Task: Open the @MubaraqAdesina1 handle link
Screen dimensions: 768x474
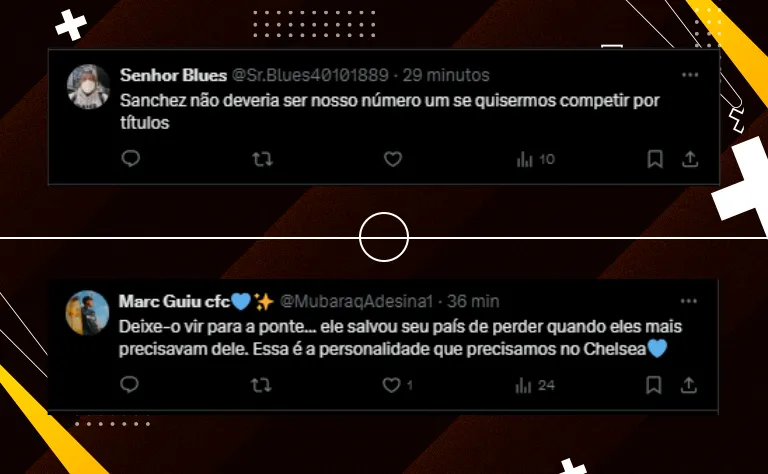Action: coord(356,301)
